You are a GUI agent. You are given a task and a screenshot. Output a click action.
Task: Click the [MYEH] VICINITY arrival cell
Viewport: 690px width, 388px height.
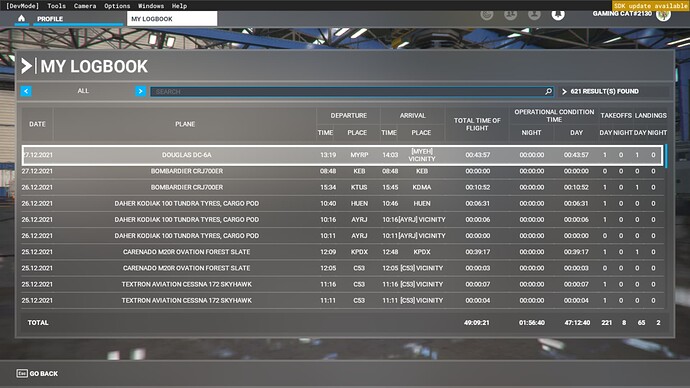pos(422,155)
